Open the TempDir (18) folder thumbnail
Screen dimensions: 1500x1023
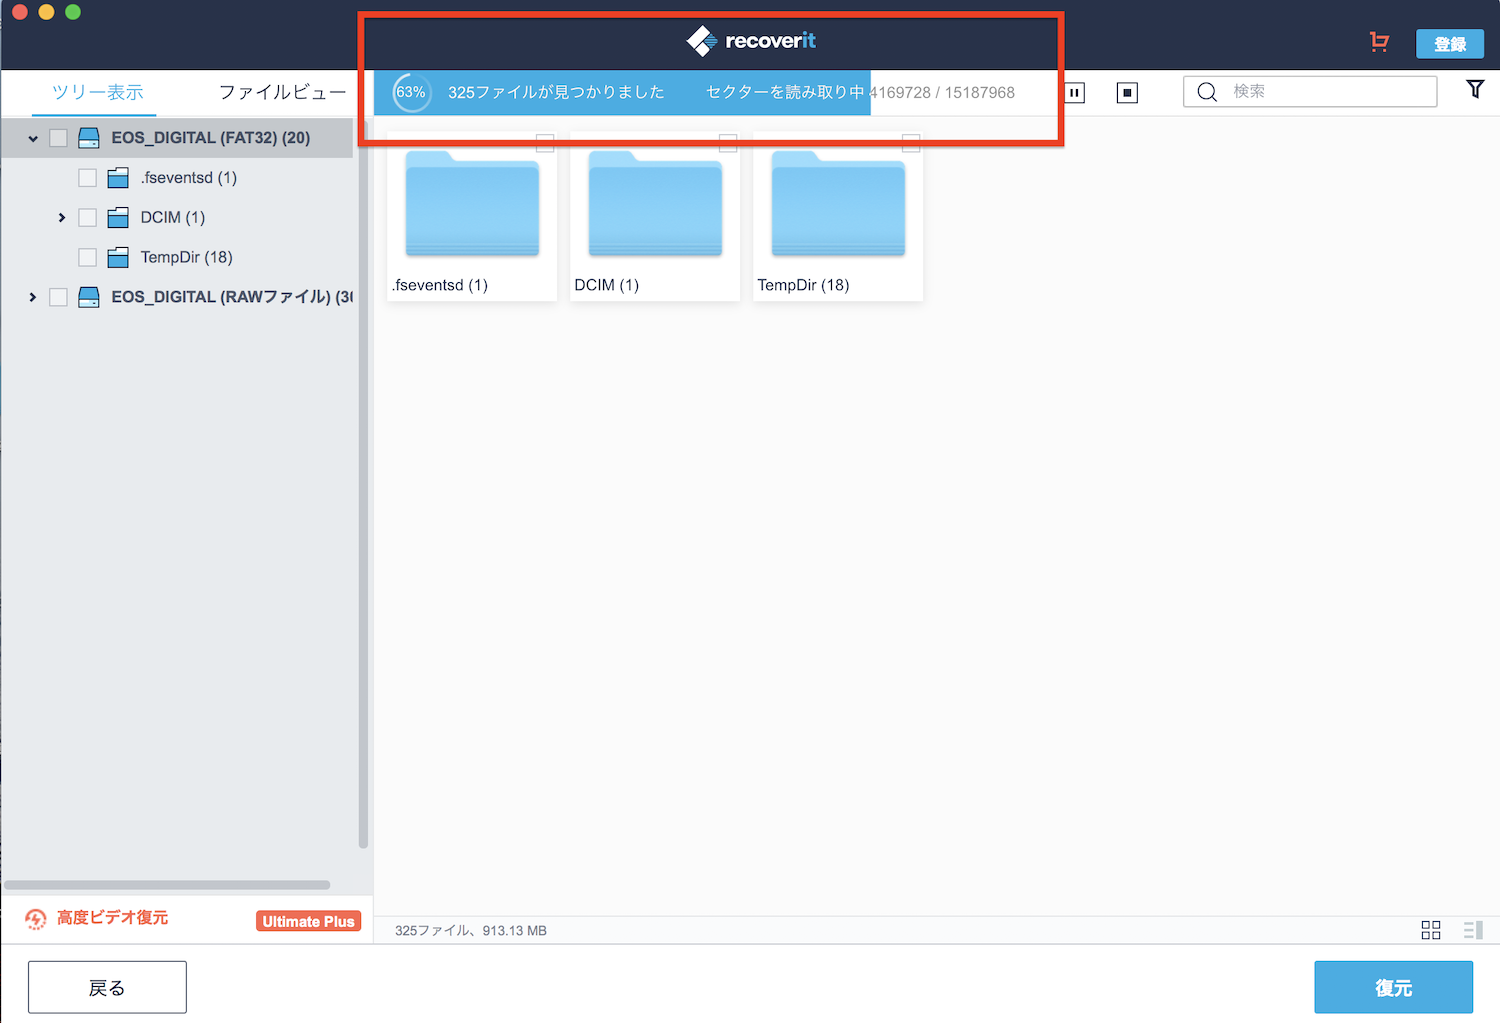[838, 216]
